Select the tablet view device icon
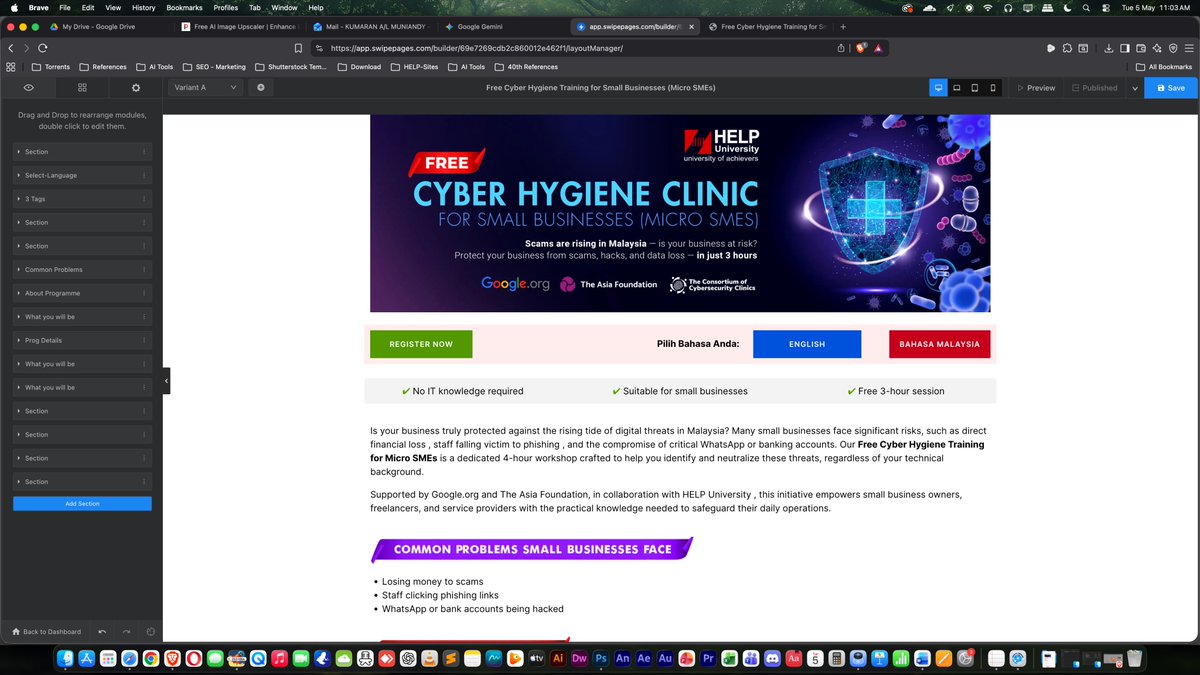The width and height of the screenshot is (1200, 675). pos(975,88)
